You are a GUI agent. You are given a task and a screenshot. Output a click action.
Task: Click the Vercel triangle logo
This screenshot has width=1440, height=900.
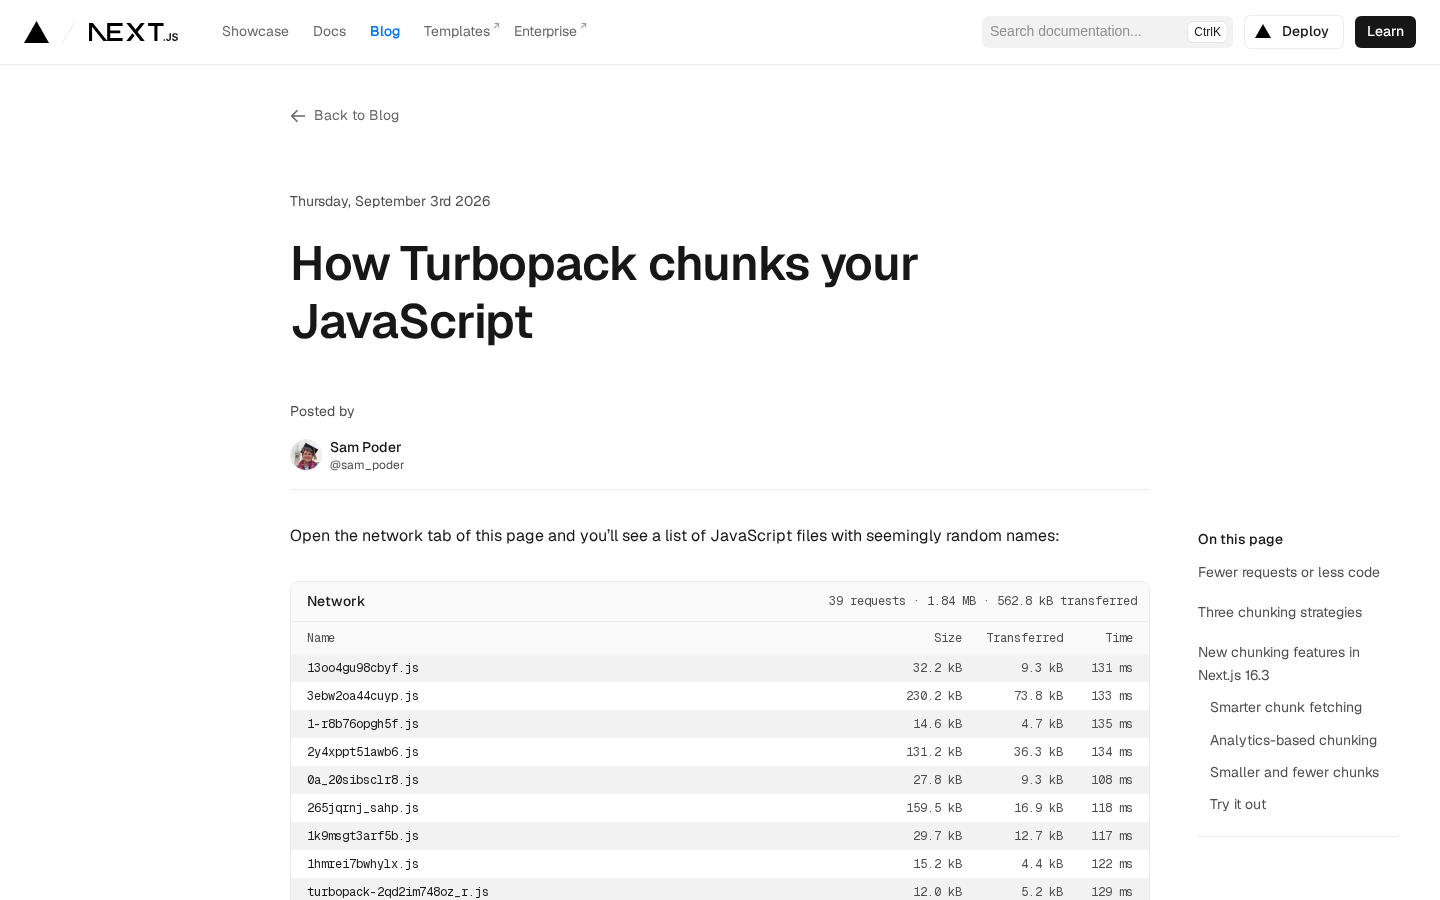37,32
